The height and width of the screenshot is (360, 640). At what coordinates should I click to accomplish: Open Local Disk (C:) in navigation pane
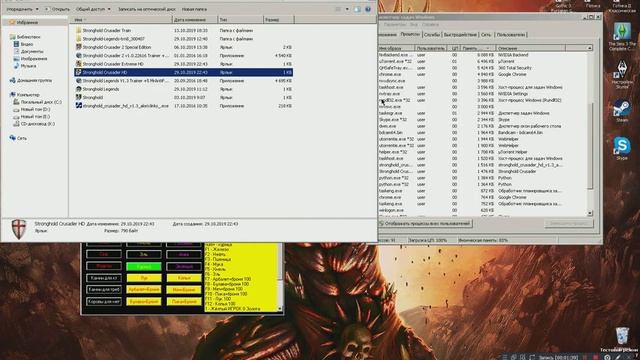tap(38, 102)
